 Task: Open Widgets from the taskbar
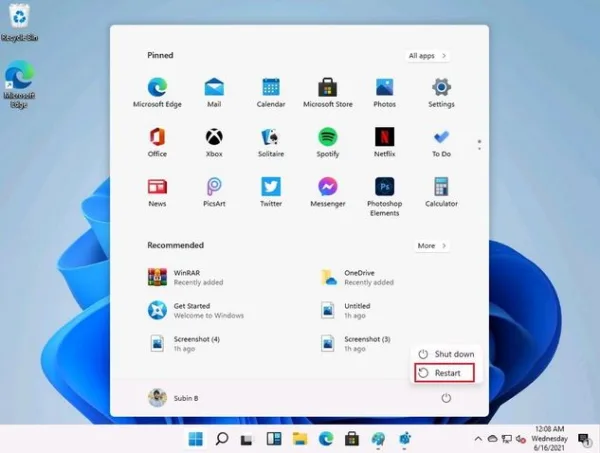click(274, 439)
